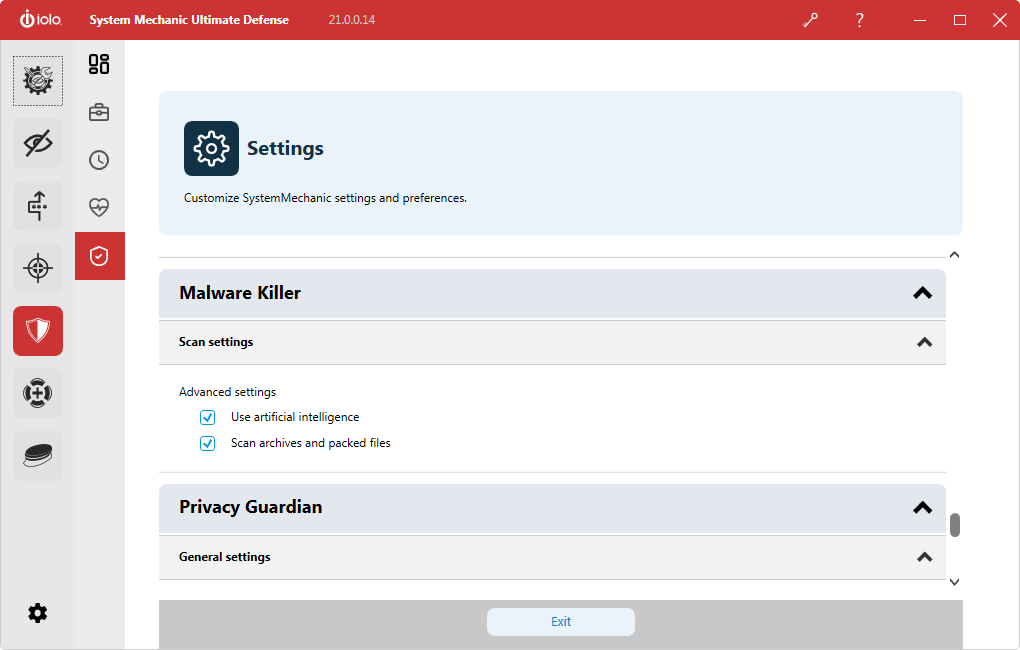Open settings via bottom-left gear icon
Screen dimensions: 1020x650
pyautogui.click(x=38, y=613)
